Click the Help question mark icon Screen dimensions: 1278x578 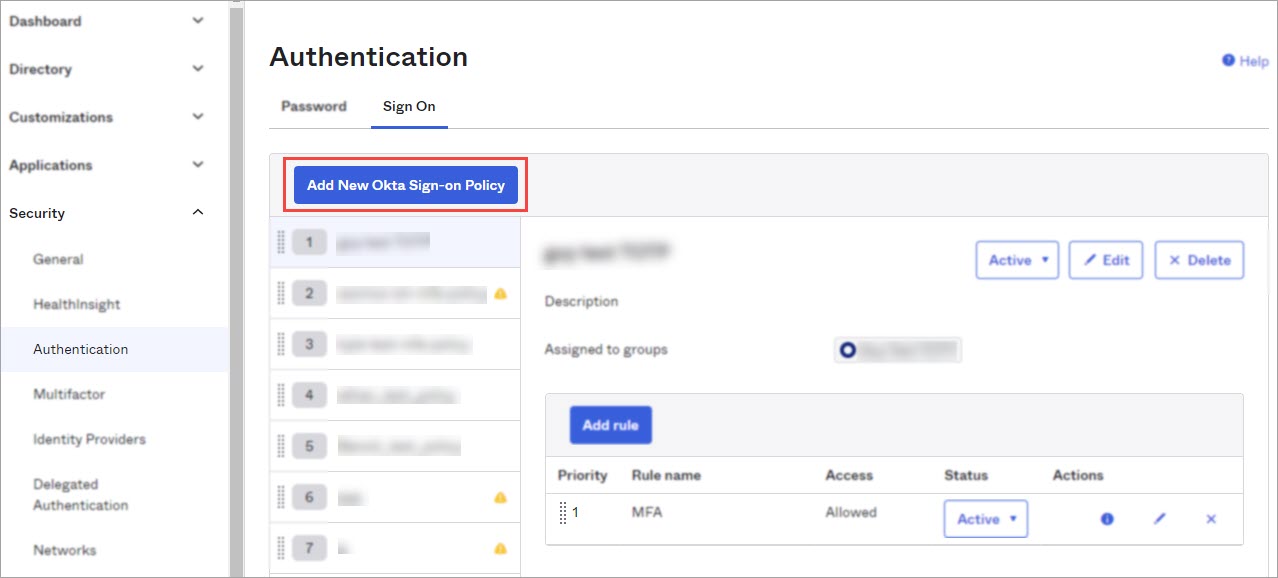pos(1229,61)
